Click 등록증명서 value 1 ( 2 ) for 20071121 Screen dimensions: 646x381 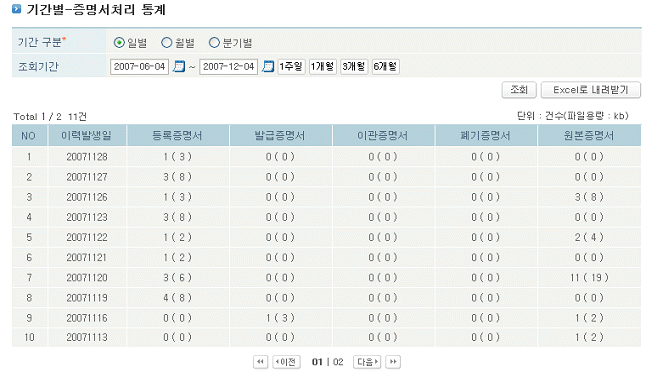[x=178, y=257]
